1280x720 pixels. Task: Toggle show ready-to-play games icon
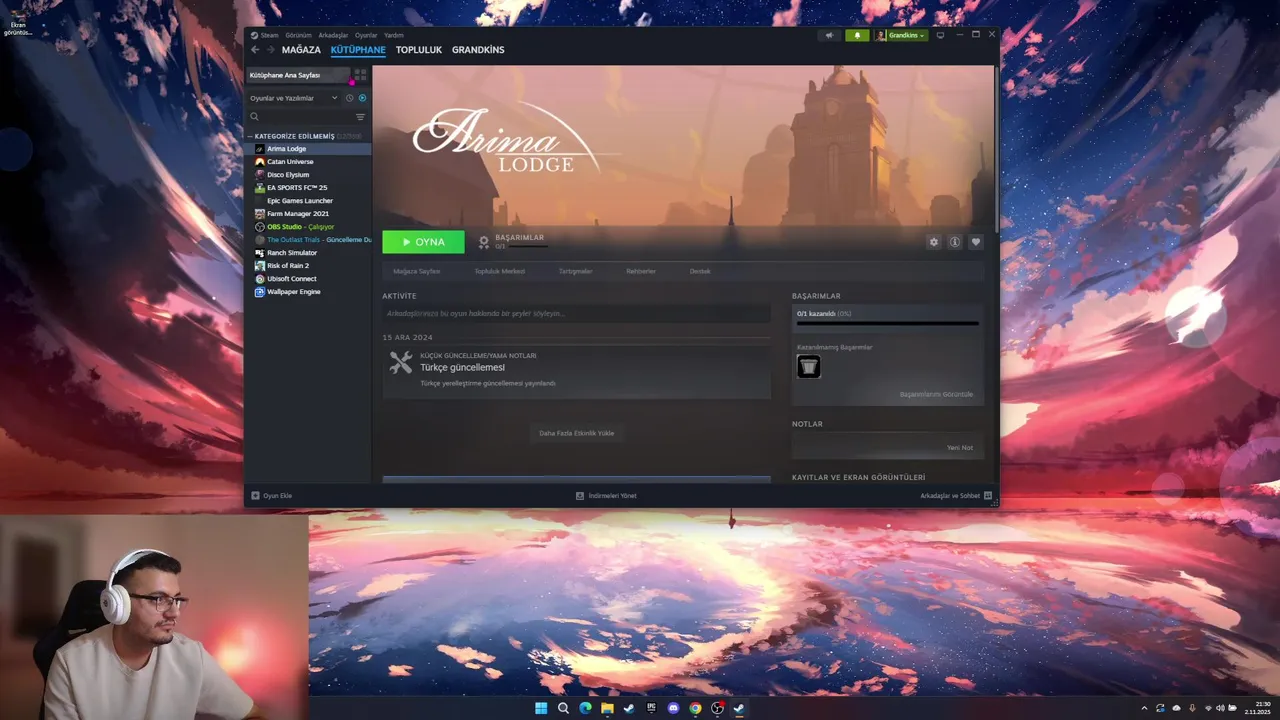point(362,98)
